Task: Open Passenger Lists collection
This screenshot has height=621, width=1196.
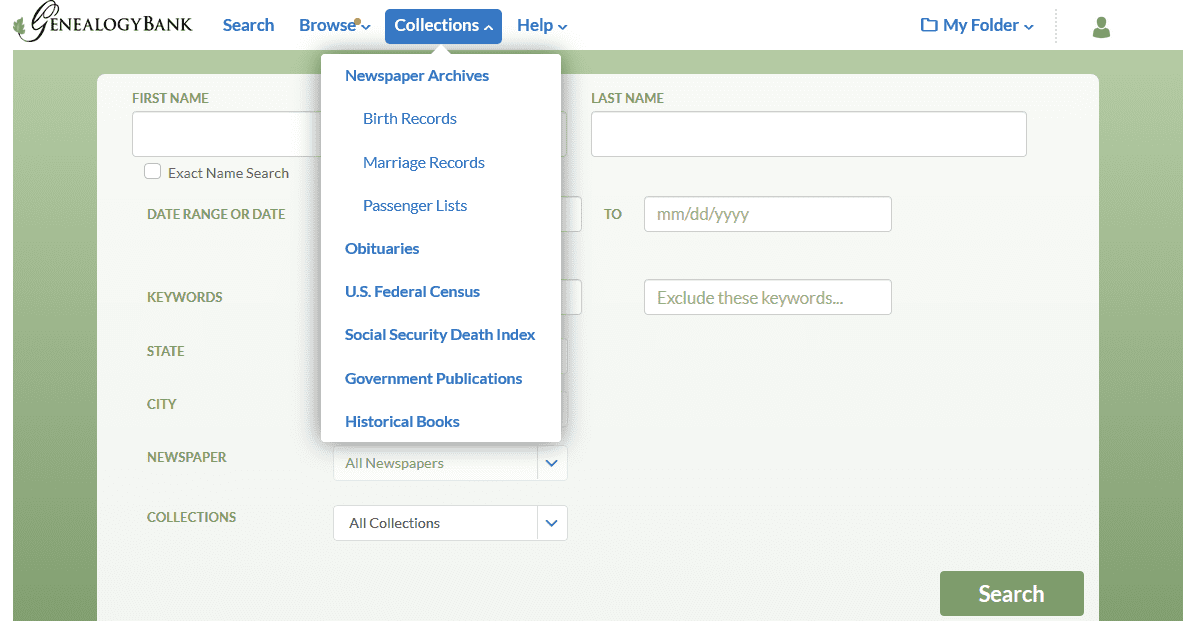Action: click(415, 205)
